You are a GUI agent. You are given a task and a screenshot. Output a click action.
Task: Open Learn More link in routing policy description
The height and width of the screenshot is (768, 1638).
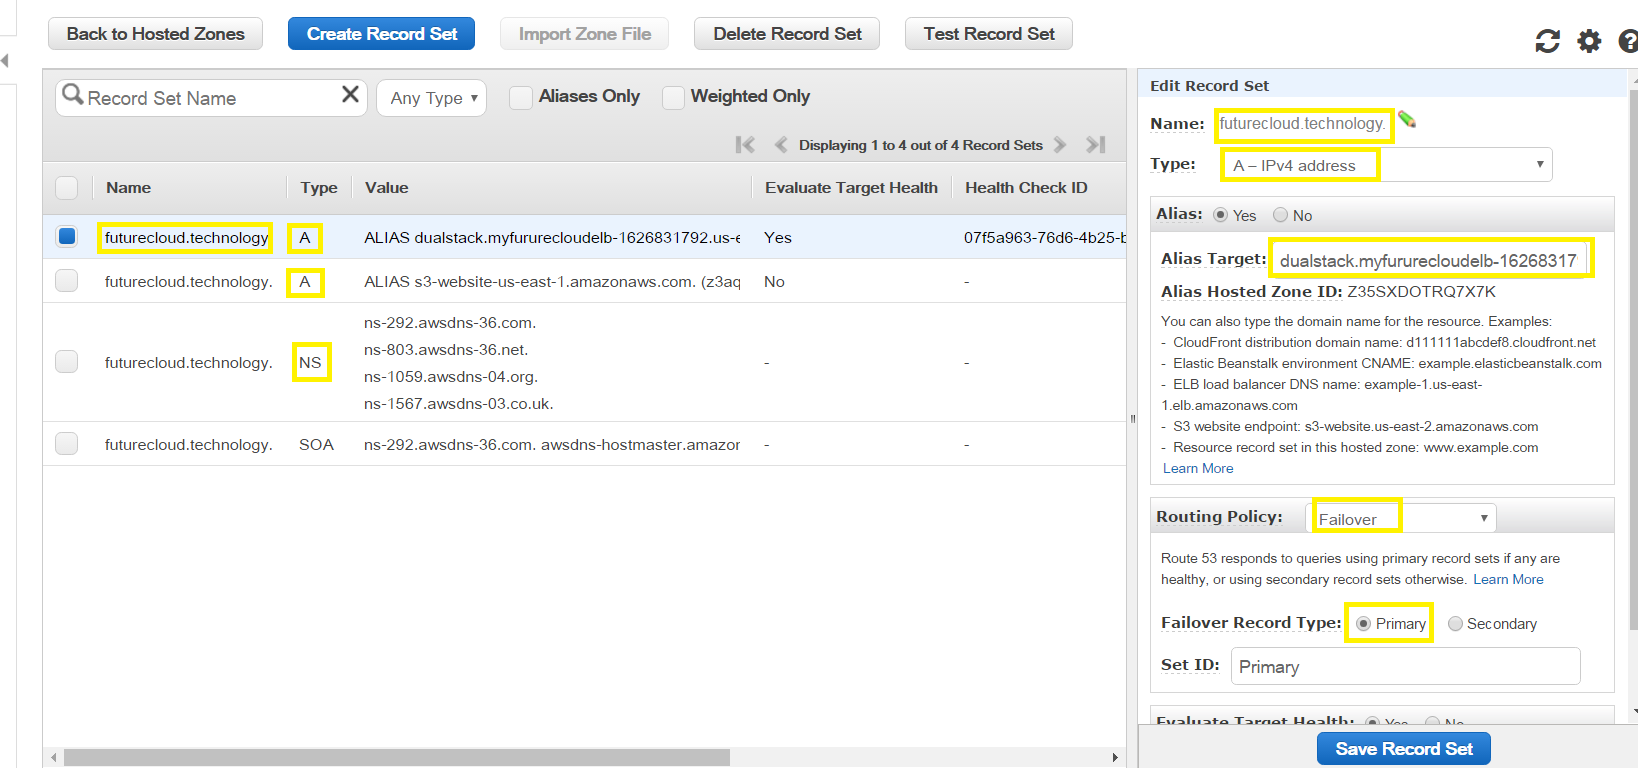click(1508, 579)
